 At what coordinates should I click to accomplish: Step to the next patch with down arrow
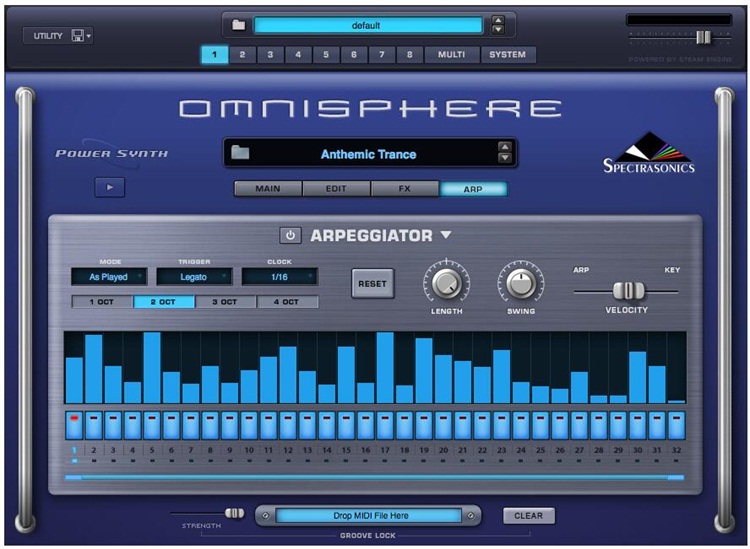505,158
